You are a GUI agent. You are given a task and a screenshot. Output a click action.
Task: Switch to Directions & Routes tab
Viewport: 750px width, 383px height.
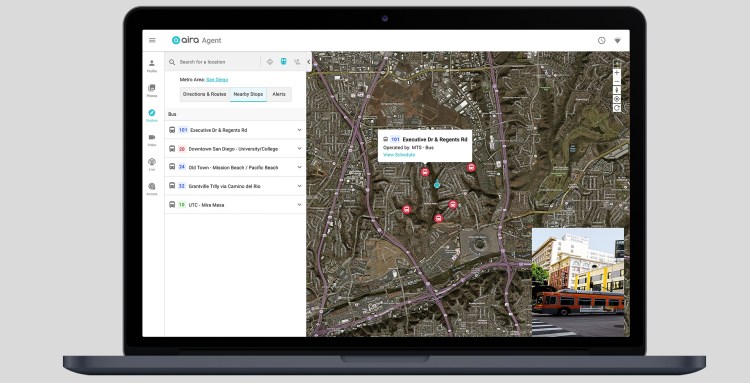coord(205,94)
